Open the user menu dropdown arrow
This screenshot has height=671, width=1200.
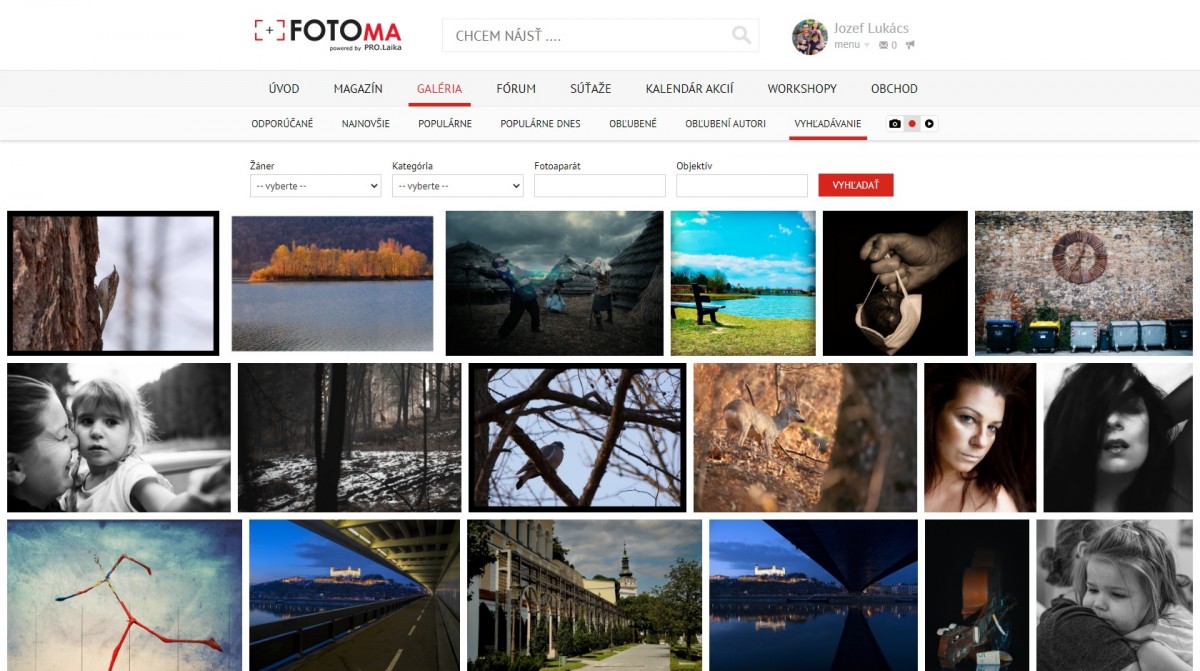tap(867, 45)
